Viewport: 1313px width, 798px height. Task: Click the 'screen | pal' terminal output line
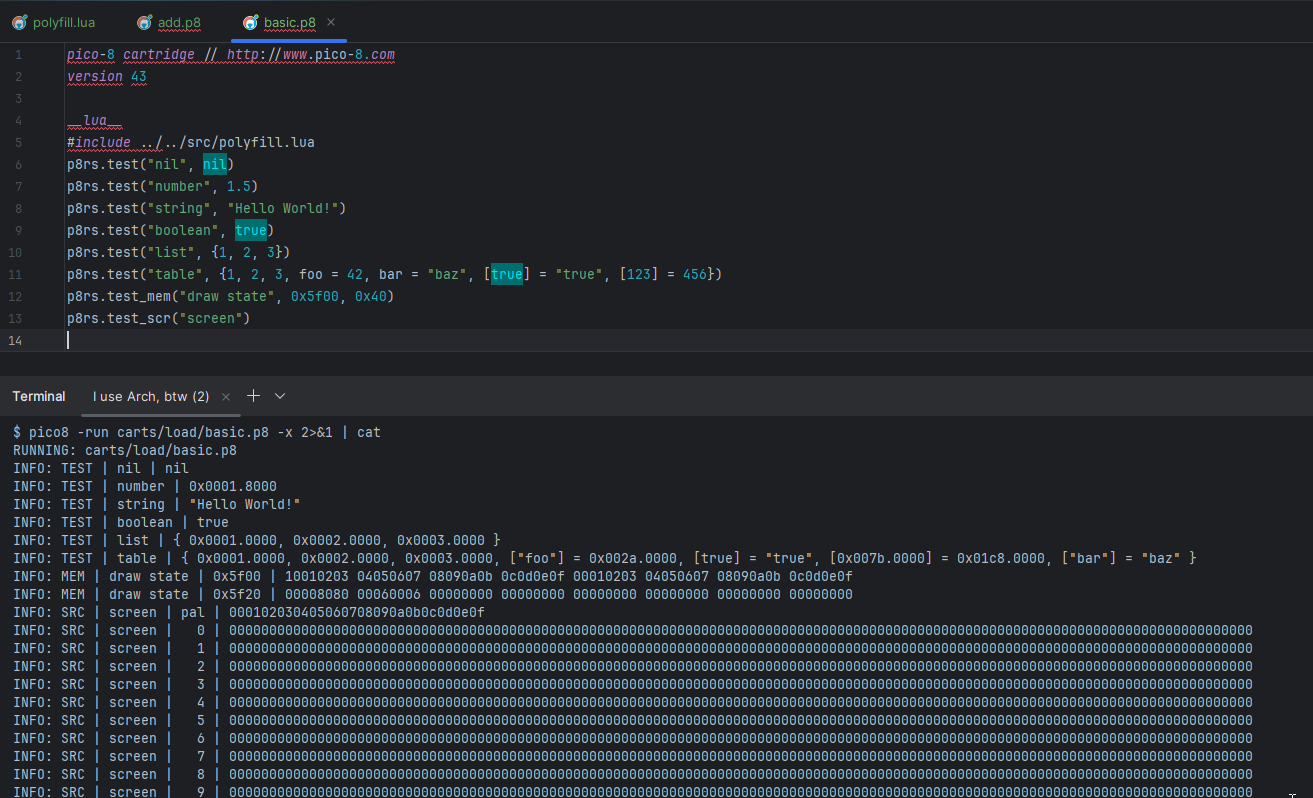point(249,612)
